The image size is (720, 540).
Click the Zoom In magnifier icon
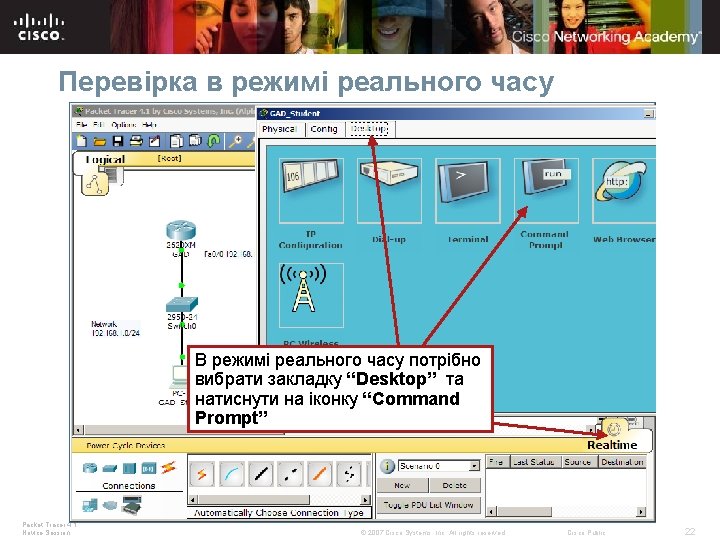(236, 141)
